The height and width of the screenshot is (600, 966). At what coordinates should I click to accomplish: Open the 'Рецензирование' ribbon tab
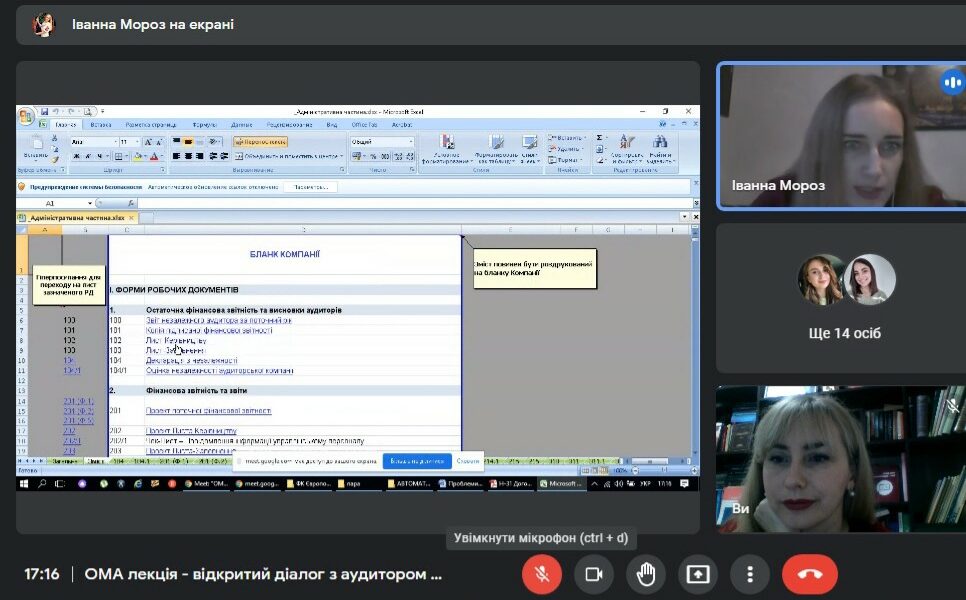289,124
